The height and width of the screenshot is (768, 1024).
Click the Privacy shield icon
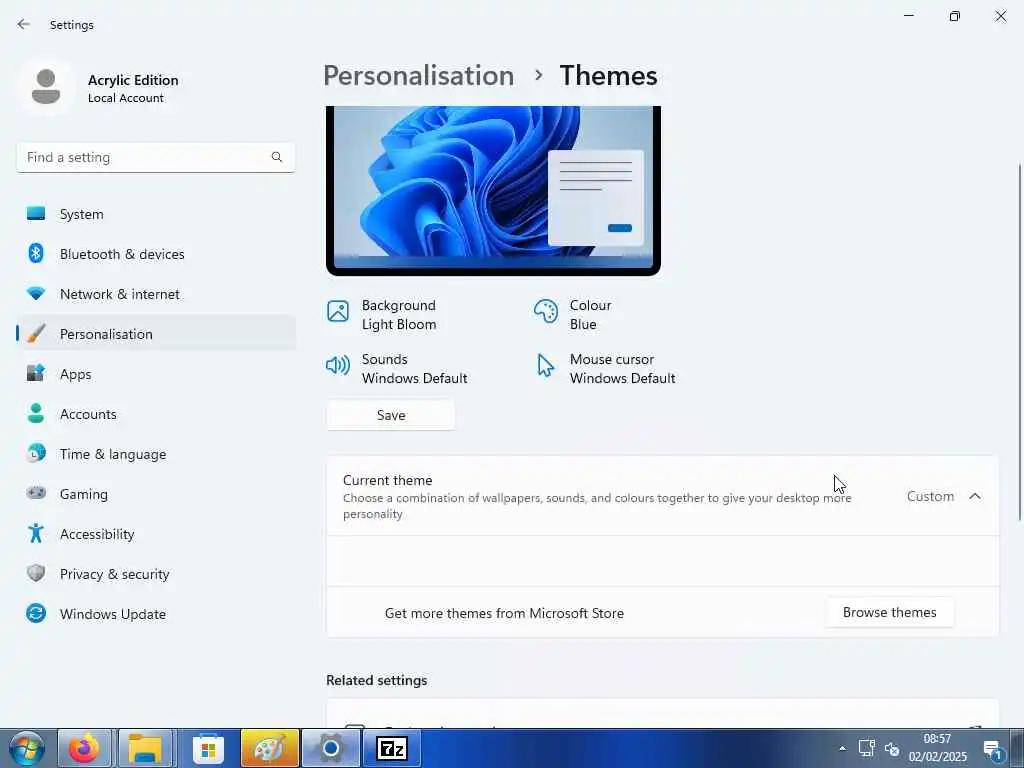click(36, 573)
